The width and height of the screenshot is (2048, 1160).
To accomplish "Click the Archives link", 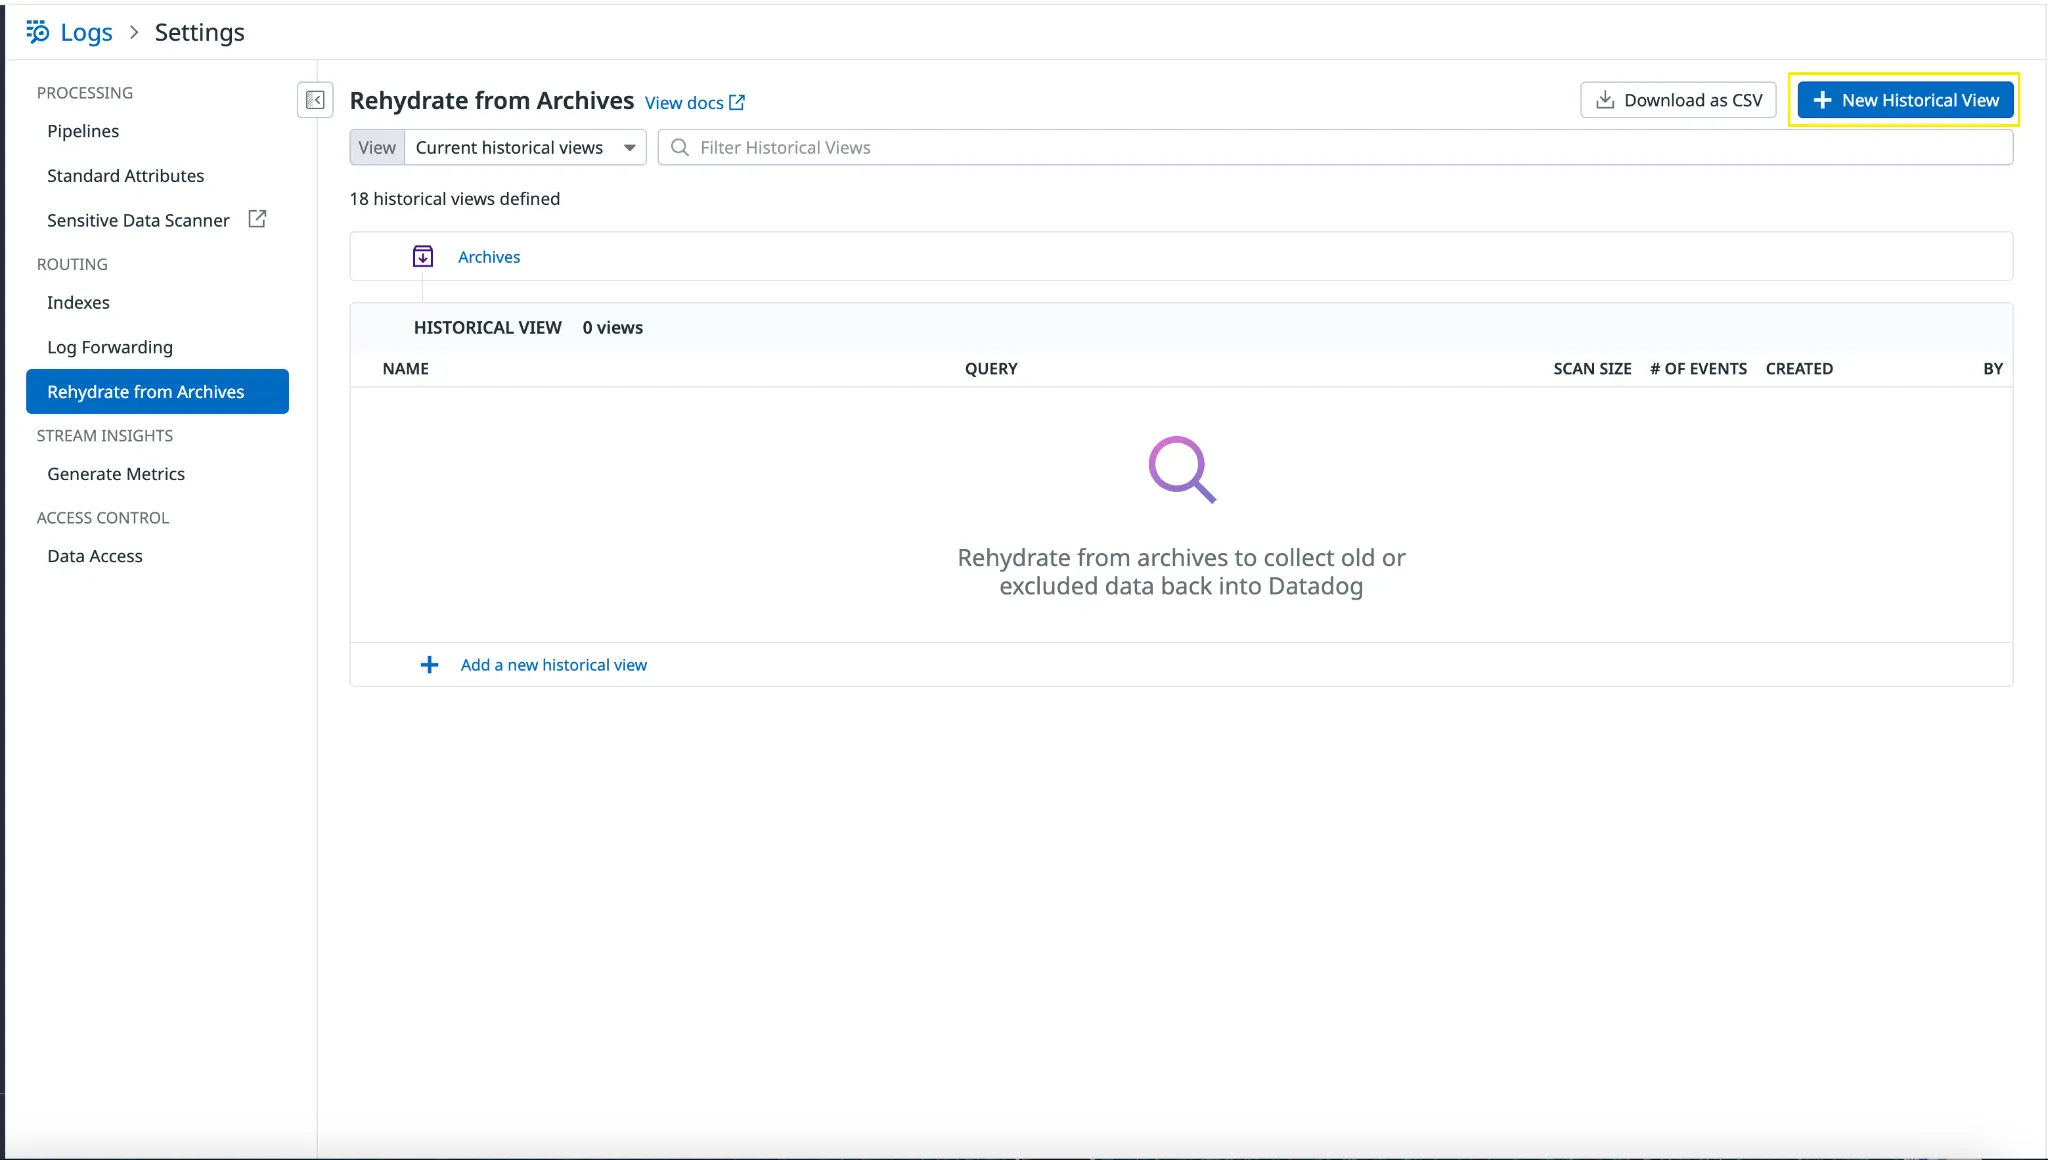I will [489, 257].
